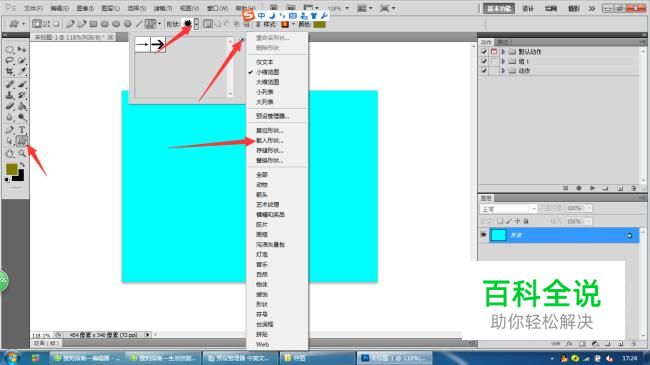Toggle checkbox for 组 1 action set
This screenshot has width=650, height=365.
[x=484, y=61]
